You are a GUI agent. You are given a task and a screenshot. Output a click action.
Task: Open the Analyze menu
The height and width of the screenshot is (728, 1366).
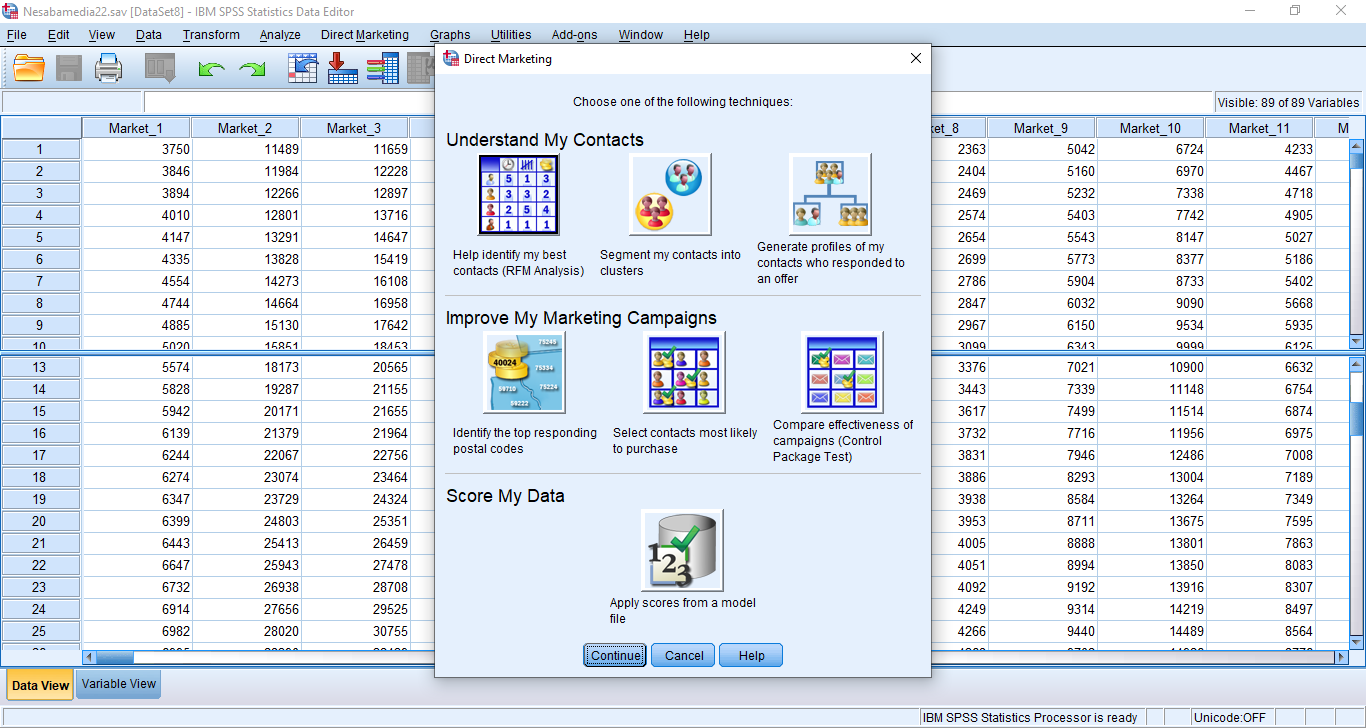[x=280, y=35]
